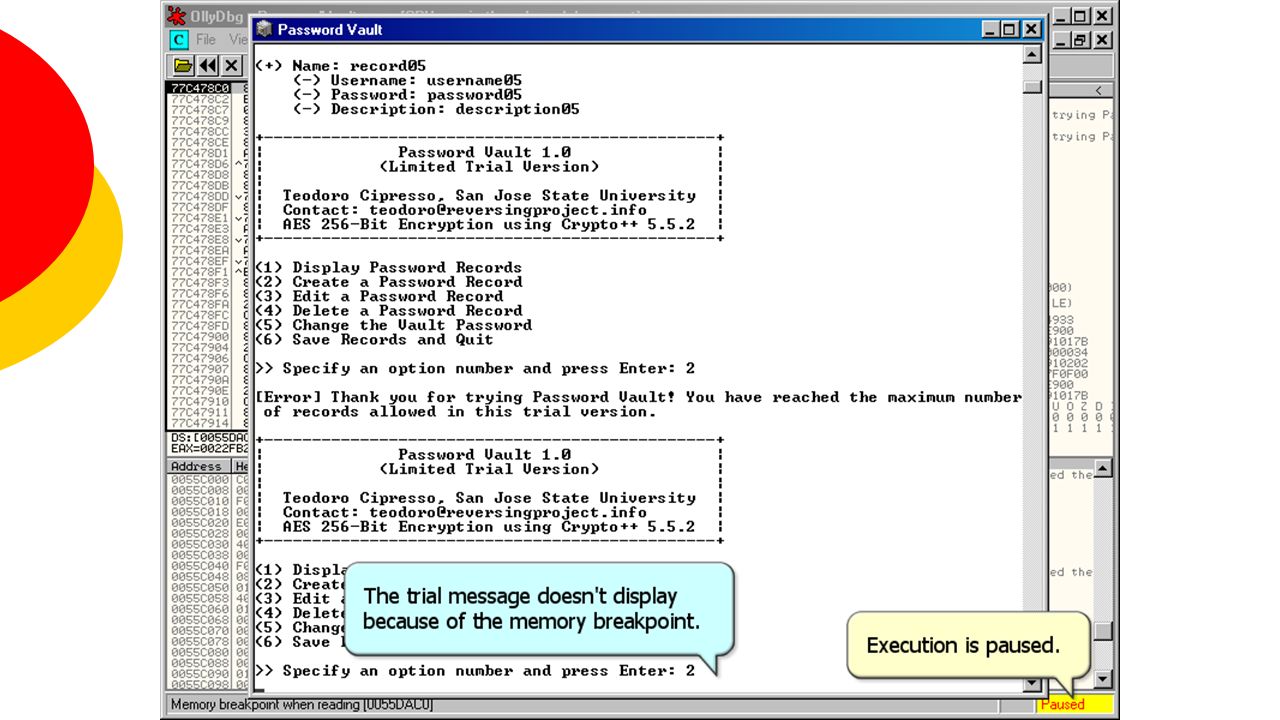Image resolution: width=1280 pixels, height=720 pixels.
Task: Select dump row at address 0055C088
Action: pos(201,662)
